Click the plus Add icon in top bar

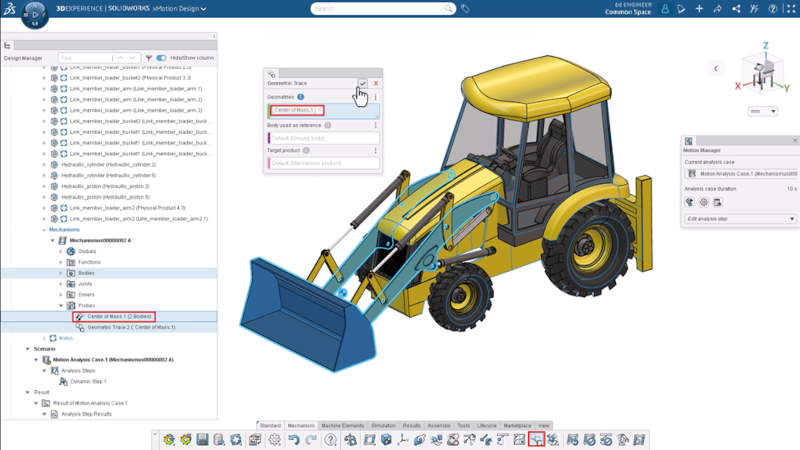[700, 9]
